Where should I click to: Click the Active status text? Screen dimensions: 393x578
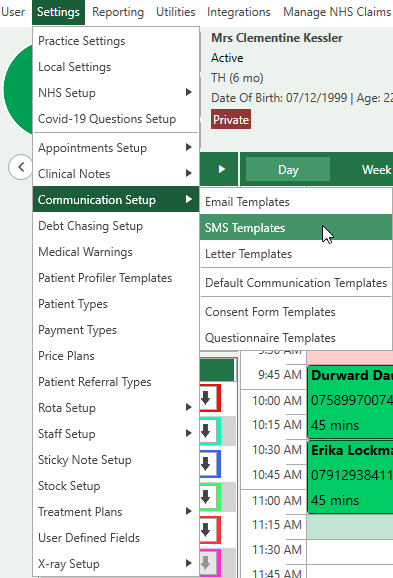click(x=227, y=58)
